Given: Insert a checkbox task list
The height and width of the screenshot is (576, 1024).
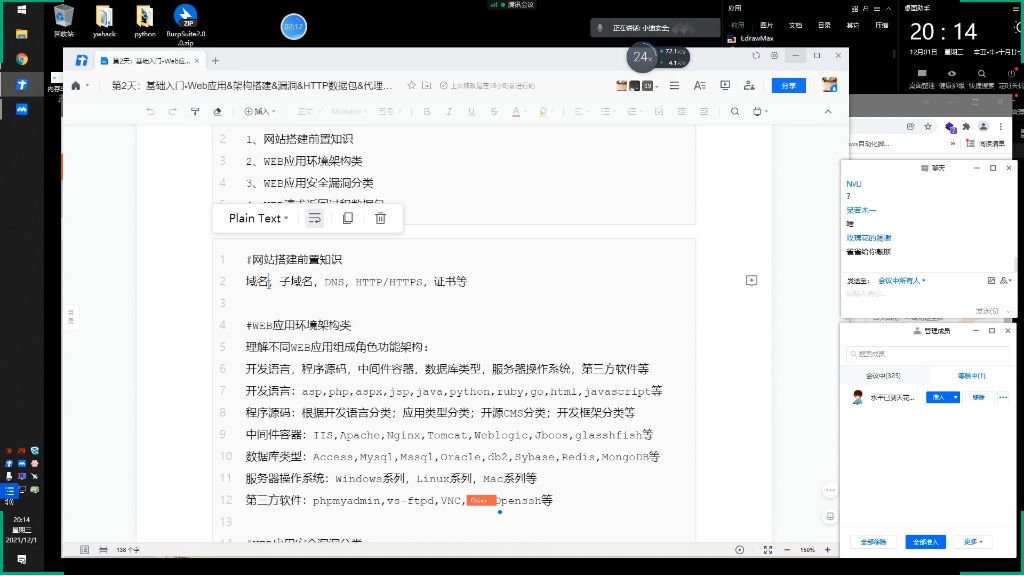Looking at the screenshot, I should [659, 112].
